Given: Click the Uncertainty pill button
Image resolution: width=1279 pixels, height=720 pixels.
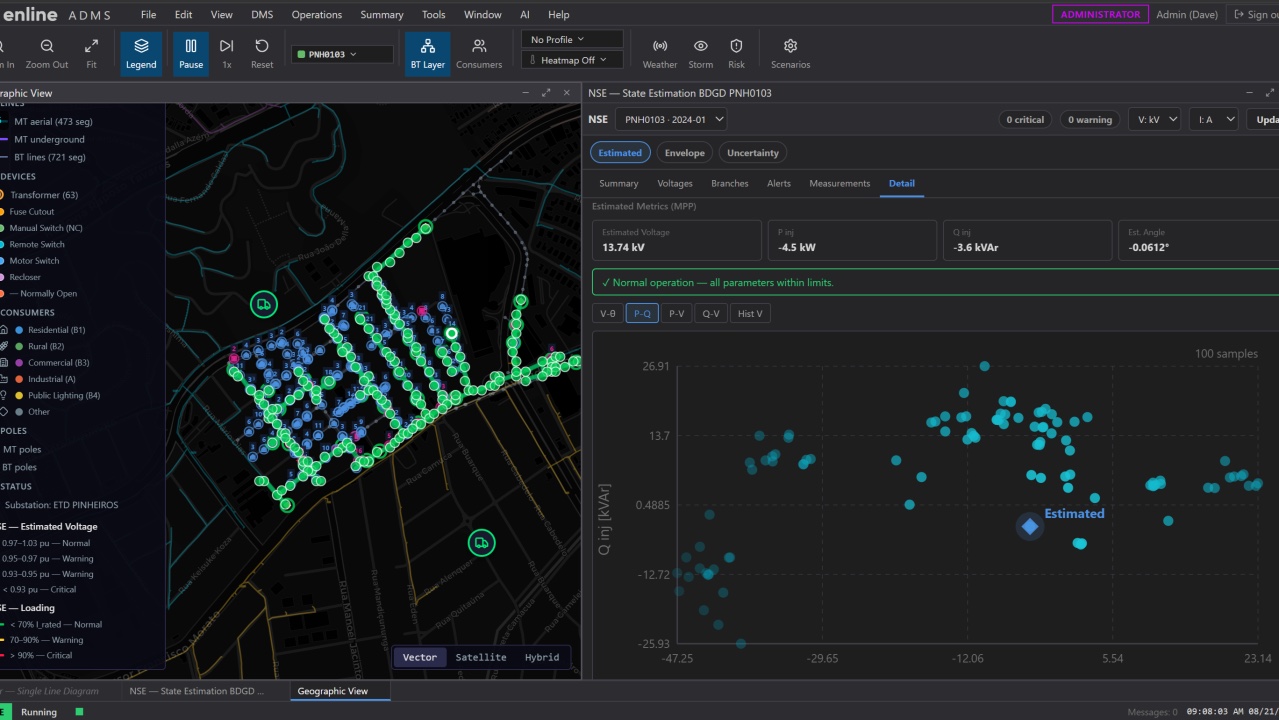Looking at the screenshot, I should click(752, 153).
